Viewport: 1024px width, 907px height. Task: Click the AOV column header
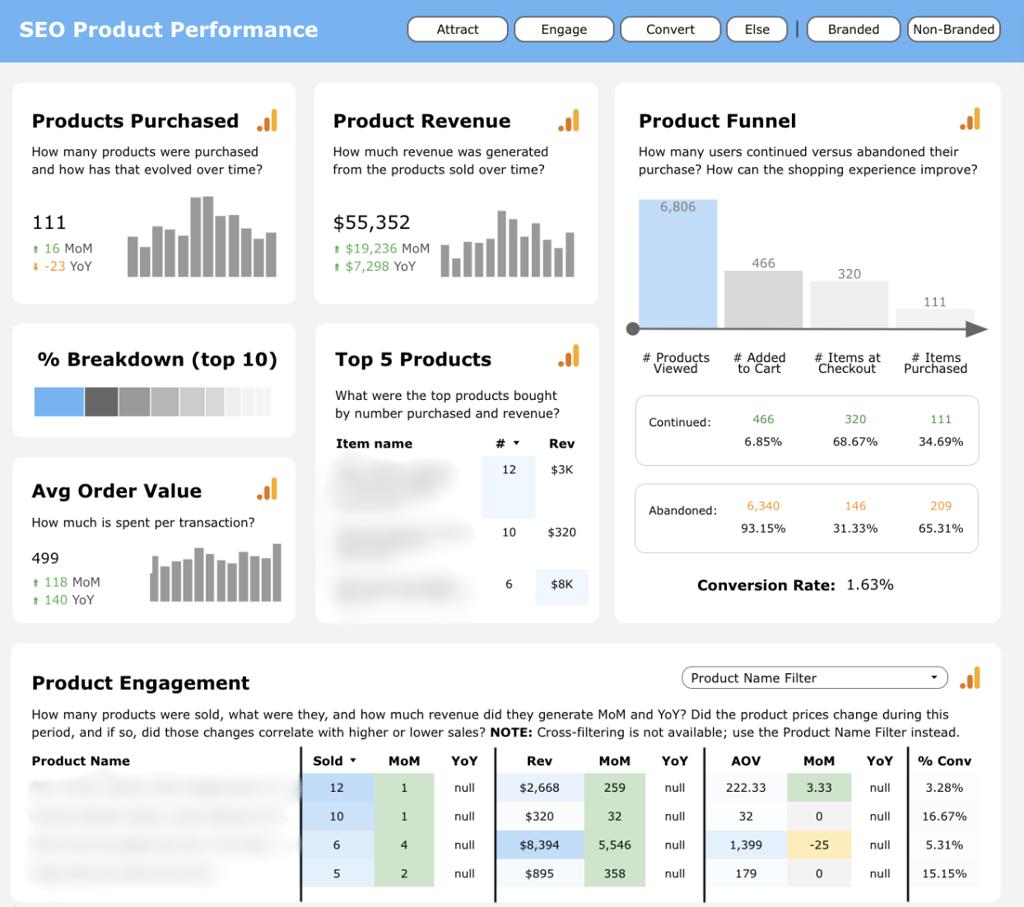pyautogui.click(x=746, y=761)
